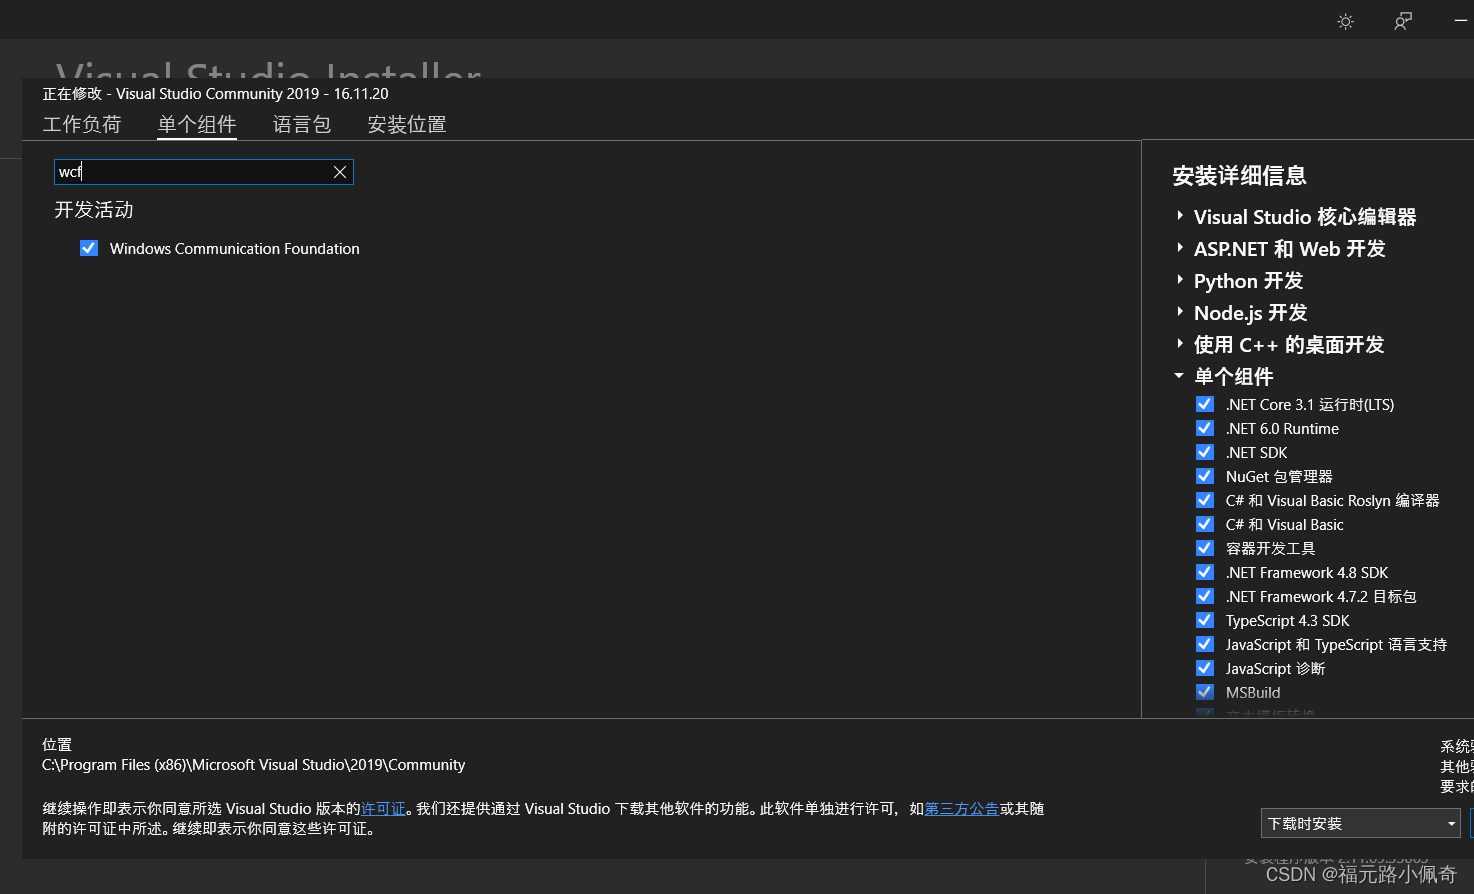Expand ASP.NET 和 Web 开发 section

point(1180,248)
